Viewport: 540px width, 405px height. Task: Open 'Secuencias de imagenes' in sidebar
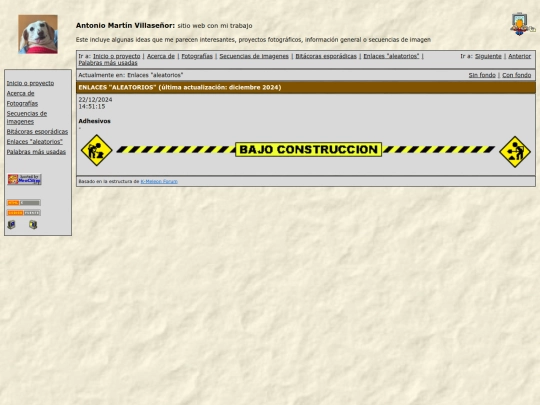click(27, 117)
